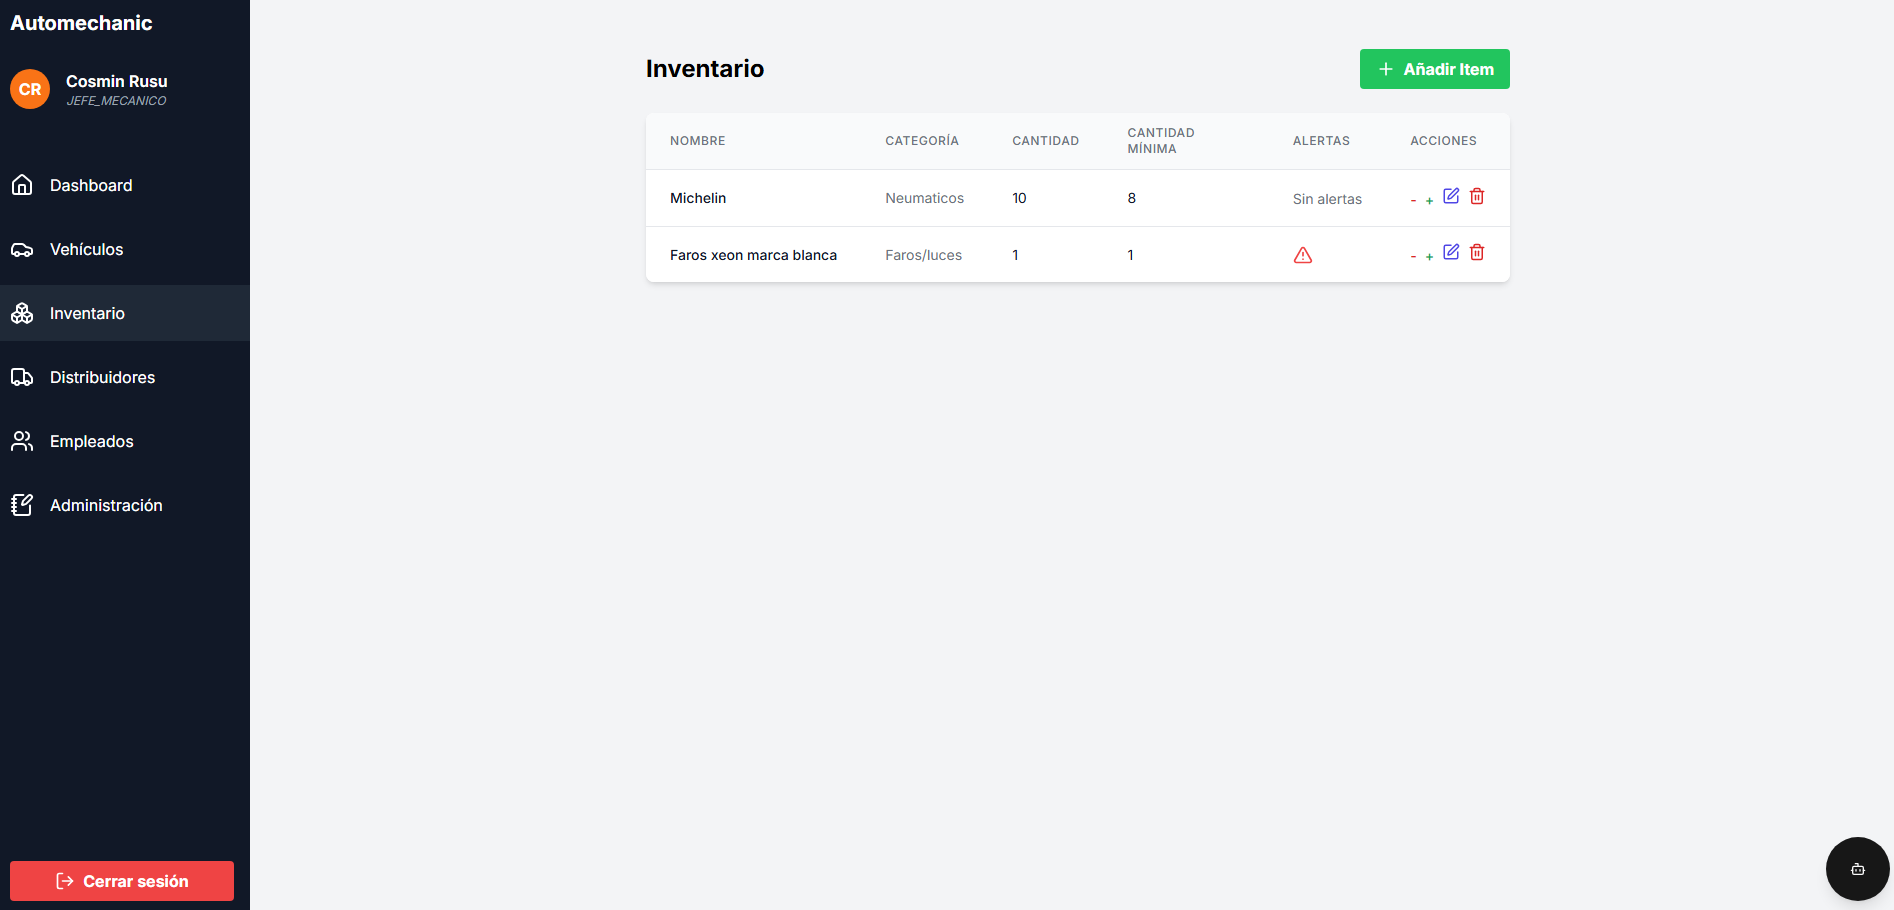Decrease Faros xeon quantity with minus
The width and height of the screenshot is (1894, 910).
coord(1413,257)
